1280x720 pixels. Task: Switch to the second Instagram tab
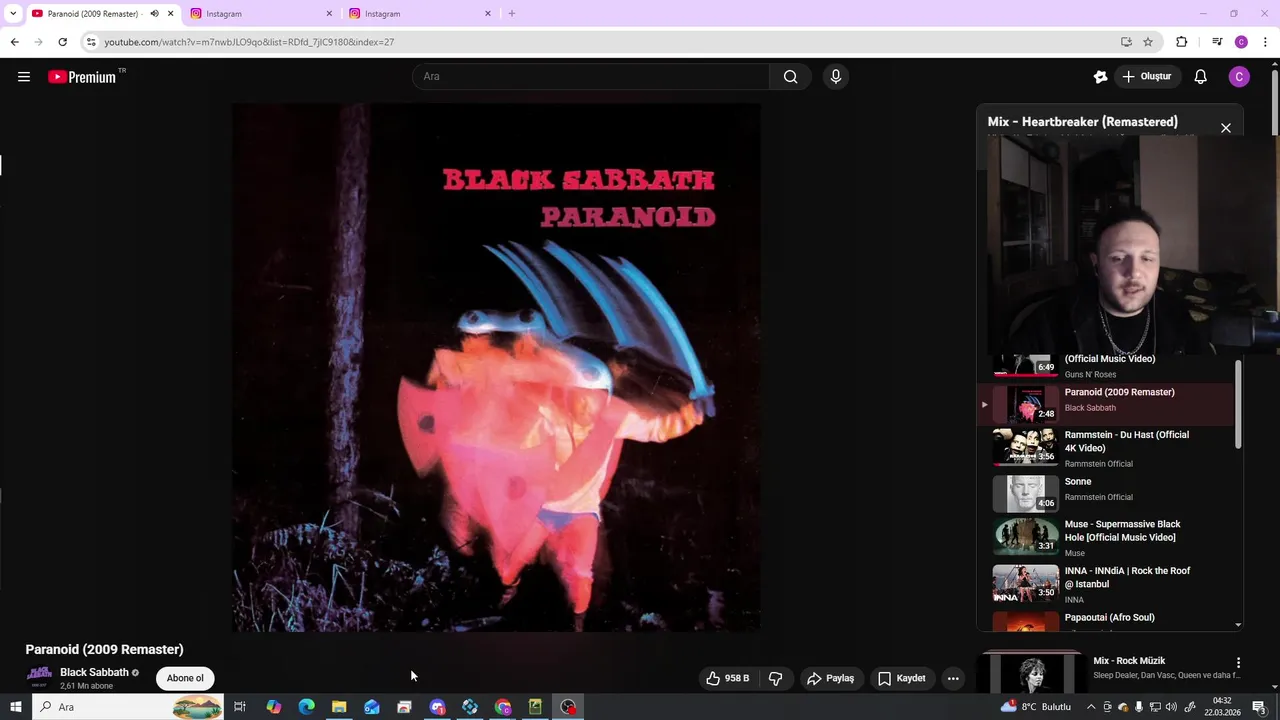[x=420, y=14]
